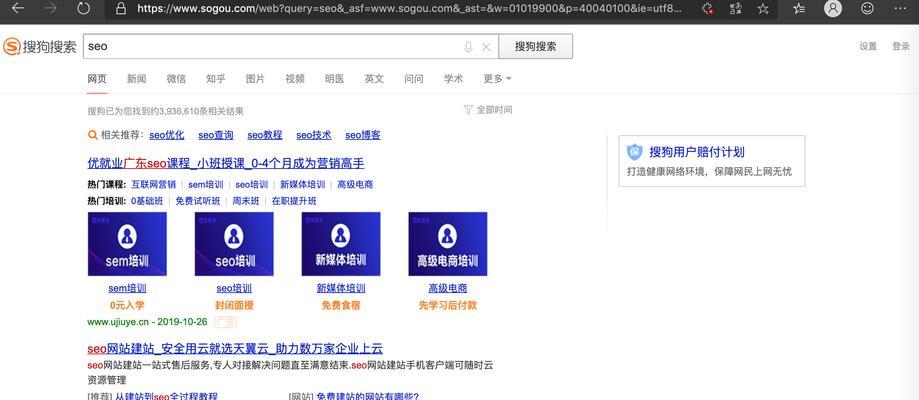Click the seo培训 link under its thumbnail
The image size is (919, 400).
click(x=234, y=289)
